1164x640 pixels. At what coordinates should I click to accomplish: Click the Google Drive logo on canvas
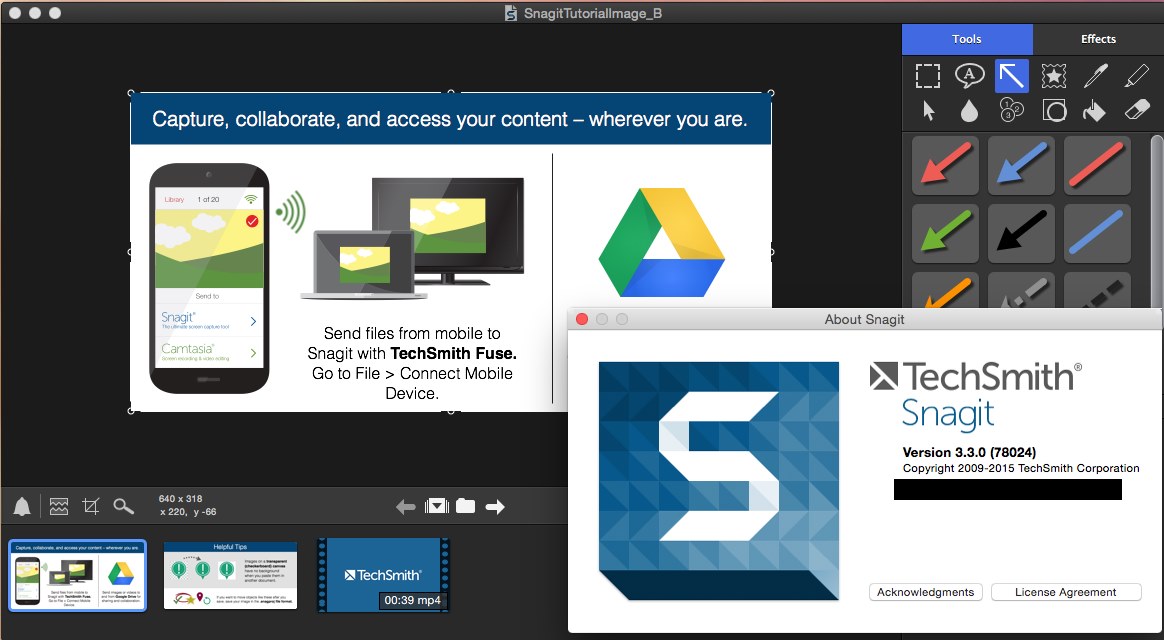[661, 242]
